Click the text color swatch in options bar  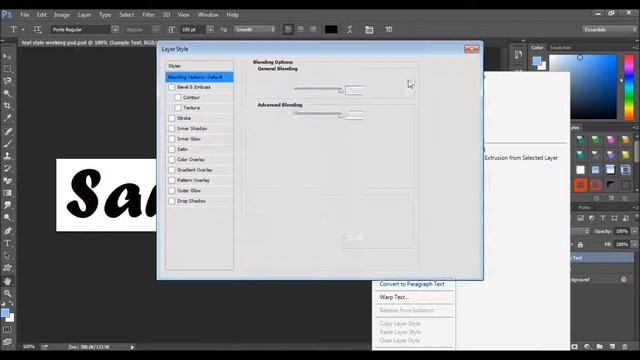click(x=331, y=29)
